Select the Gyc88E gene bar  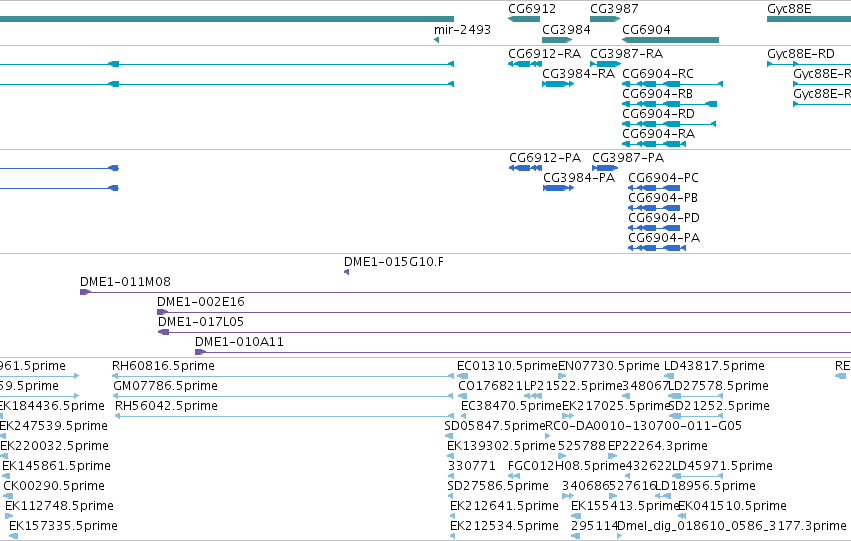809,19
